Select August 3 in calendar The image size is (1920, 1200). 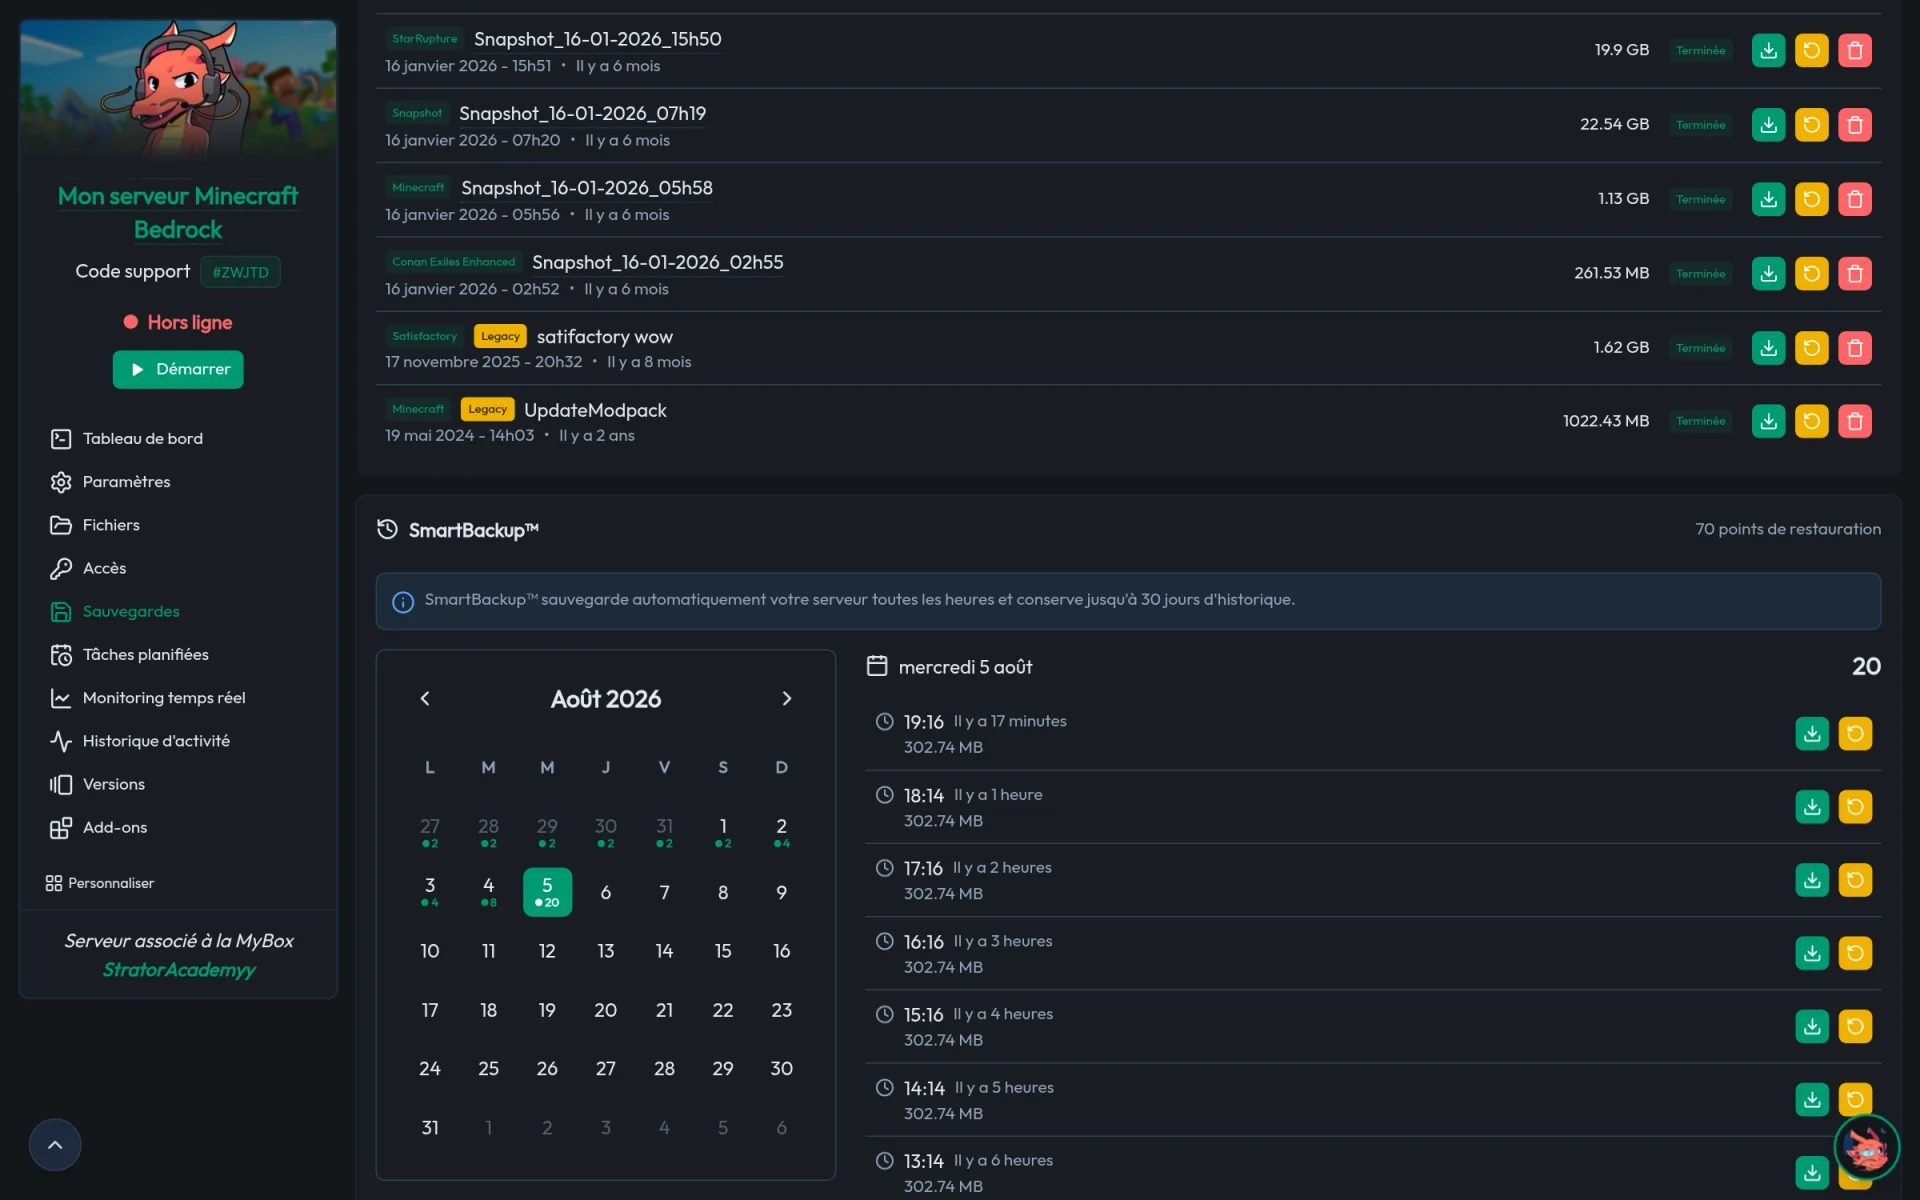(430, 891)
